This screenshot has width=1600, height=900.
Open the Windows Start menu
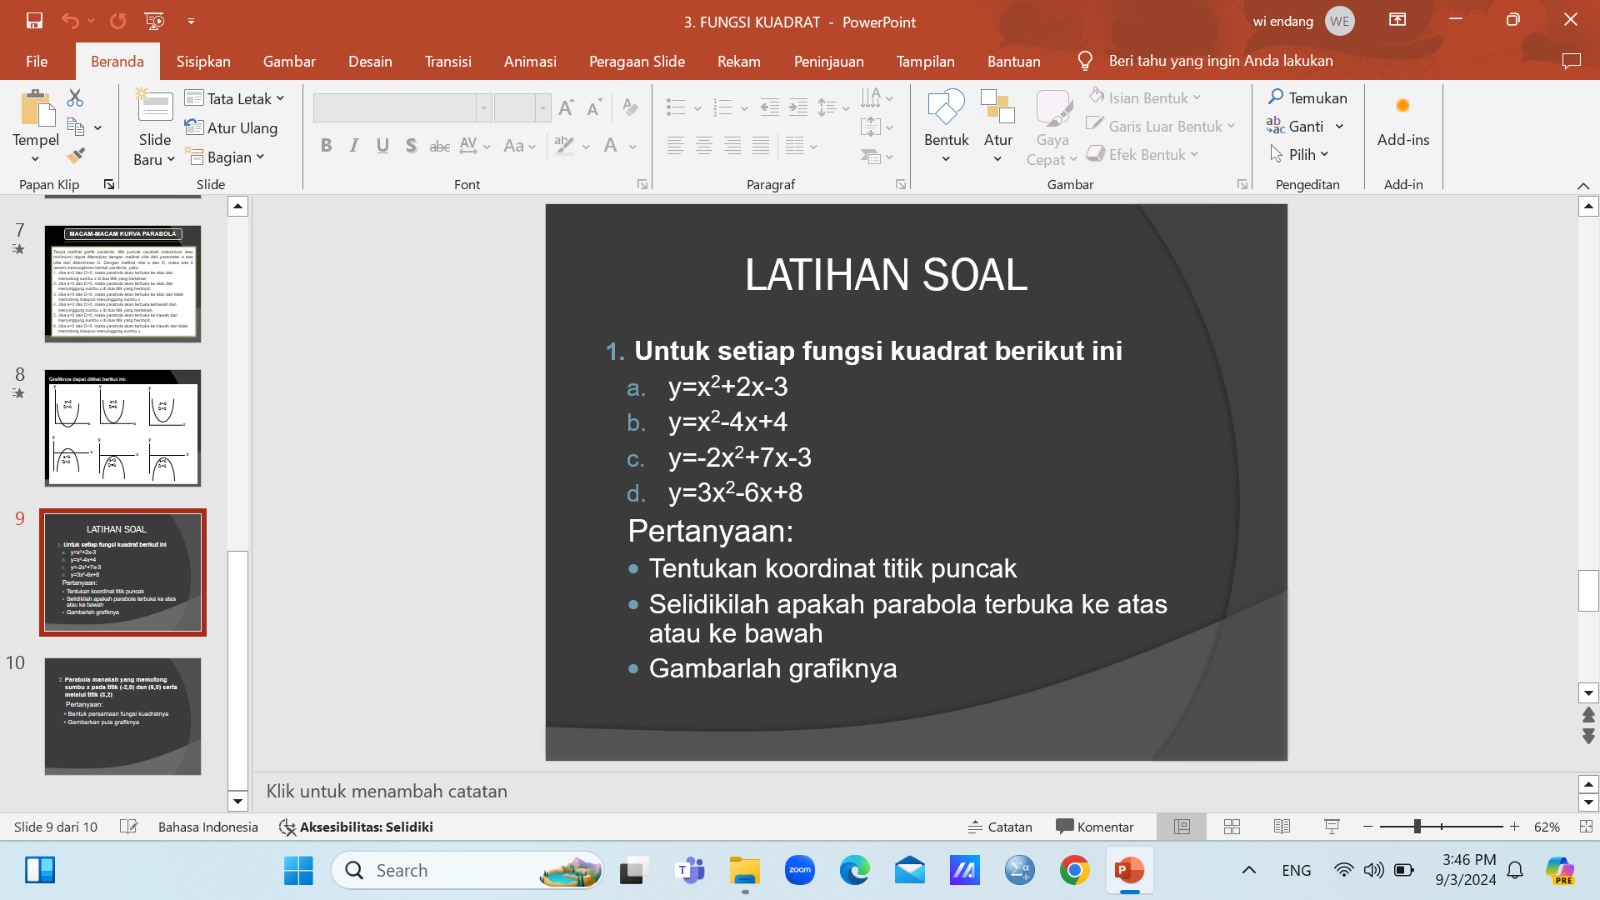click(x=298, y=871)
